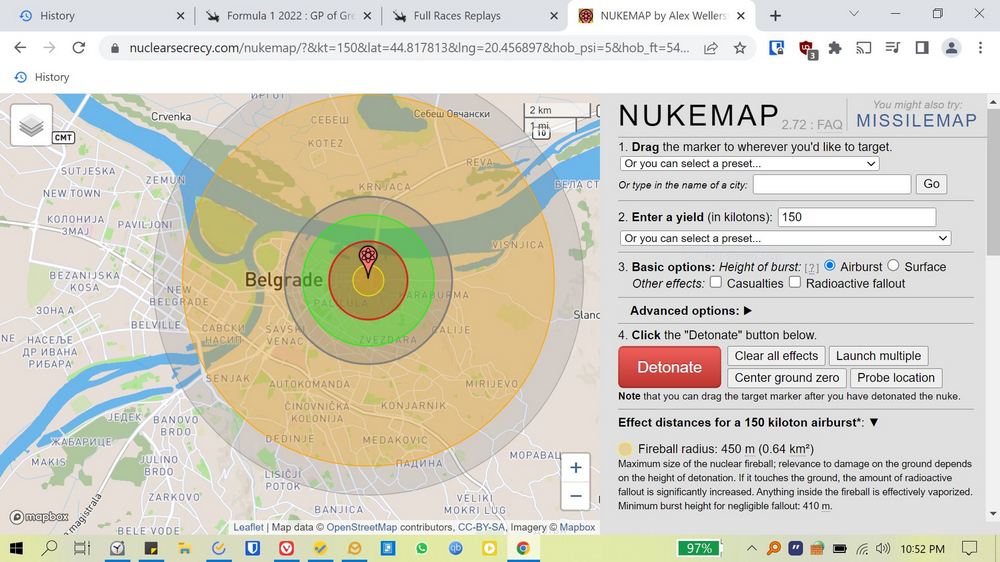Reload the NUKEMAP page
The height and width of the screenshot is (562, 1000).
coord(79,48)
